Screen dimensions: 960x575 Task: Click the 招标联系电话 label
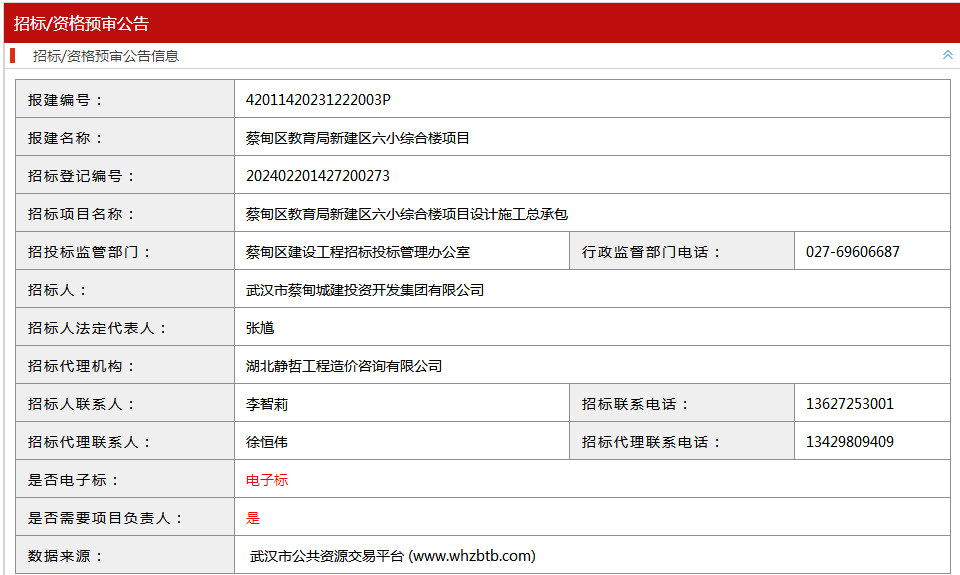[635, 404]
